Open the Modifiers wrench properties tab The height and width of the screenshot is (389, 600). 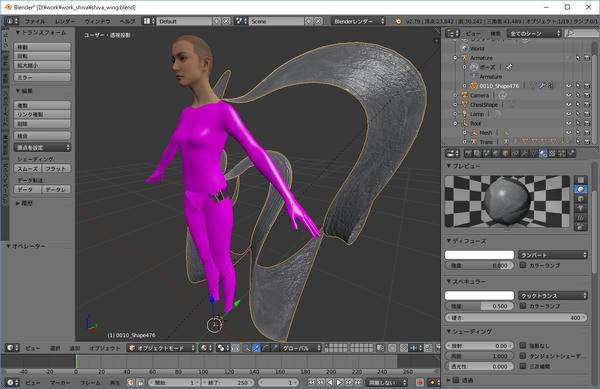(523, 153)
